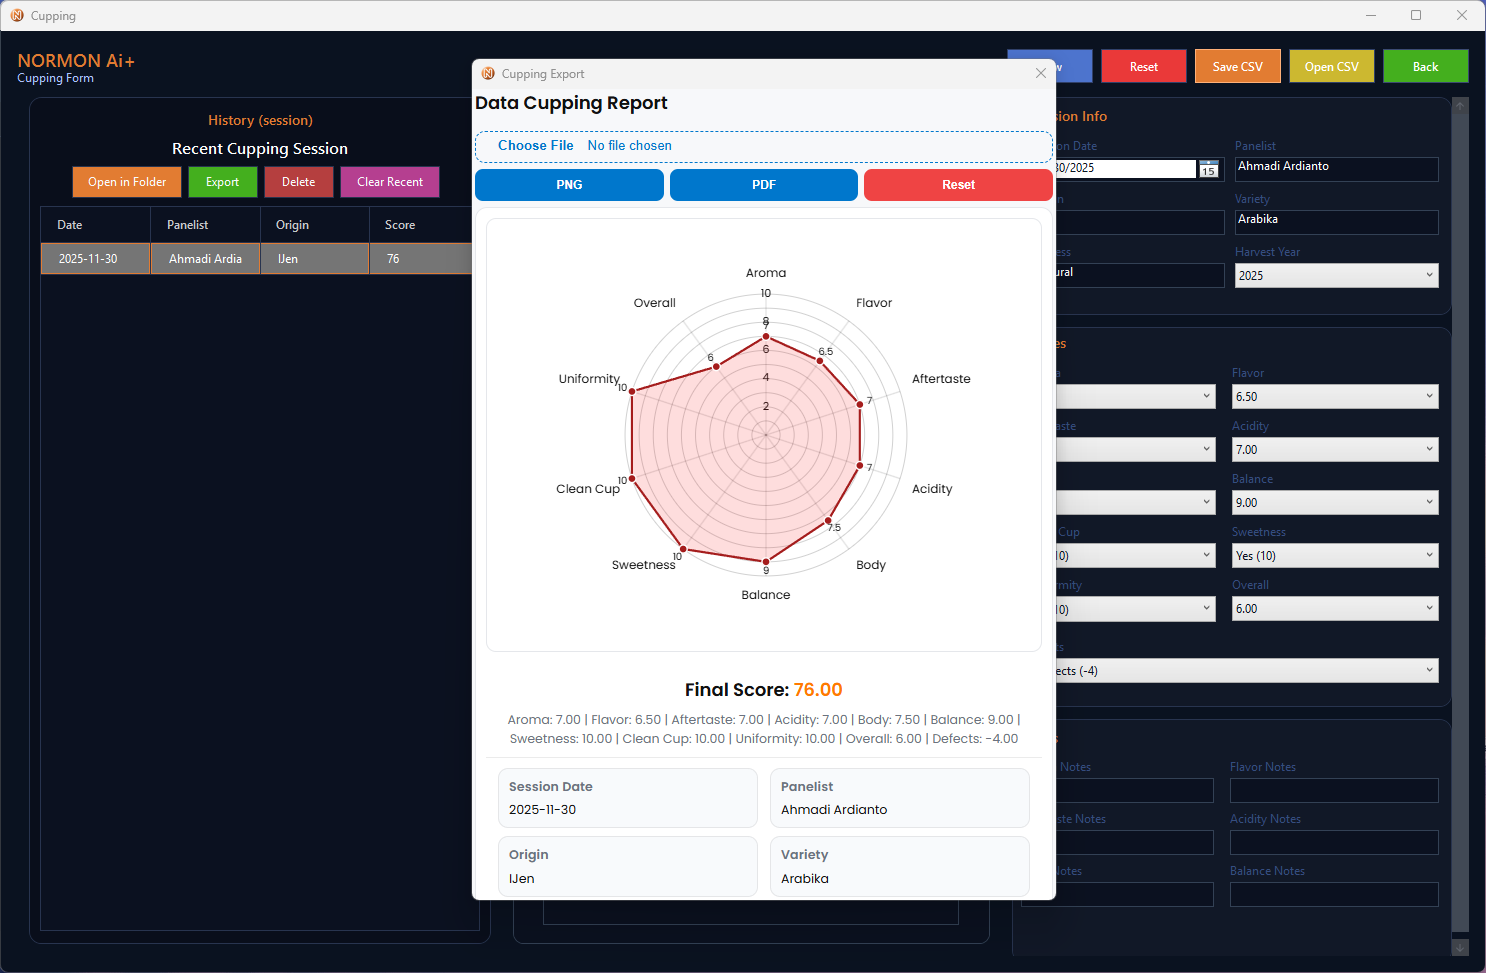Open the Sweetness Yes (10) dropdown
Image resolution: width=1486 pixels, height=973 pixels.
click(x=1334, y=556)
